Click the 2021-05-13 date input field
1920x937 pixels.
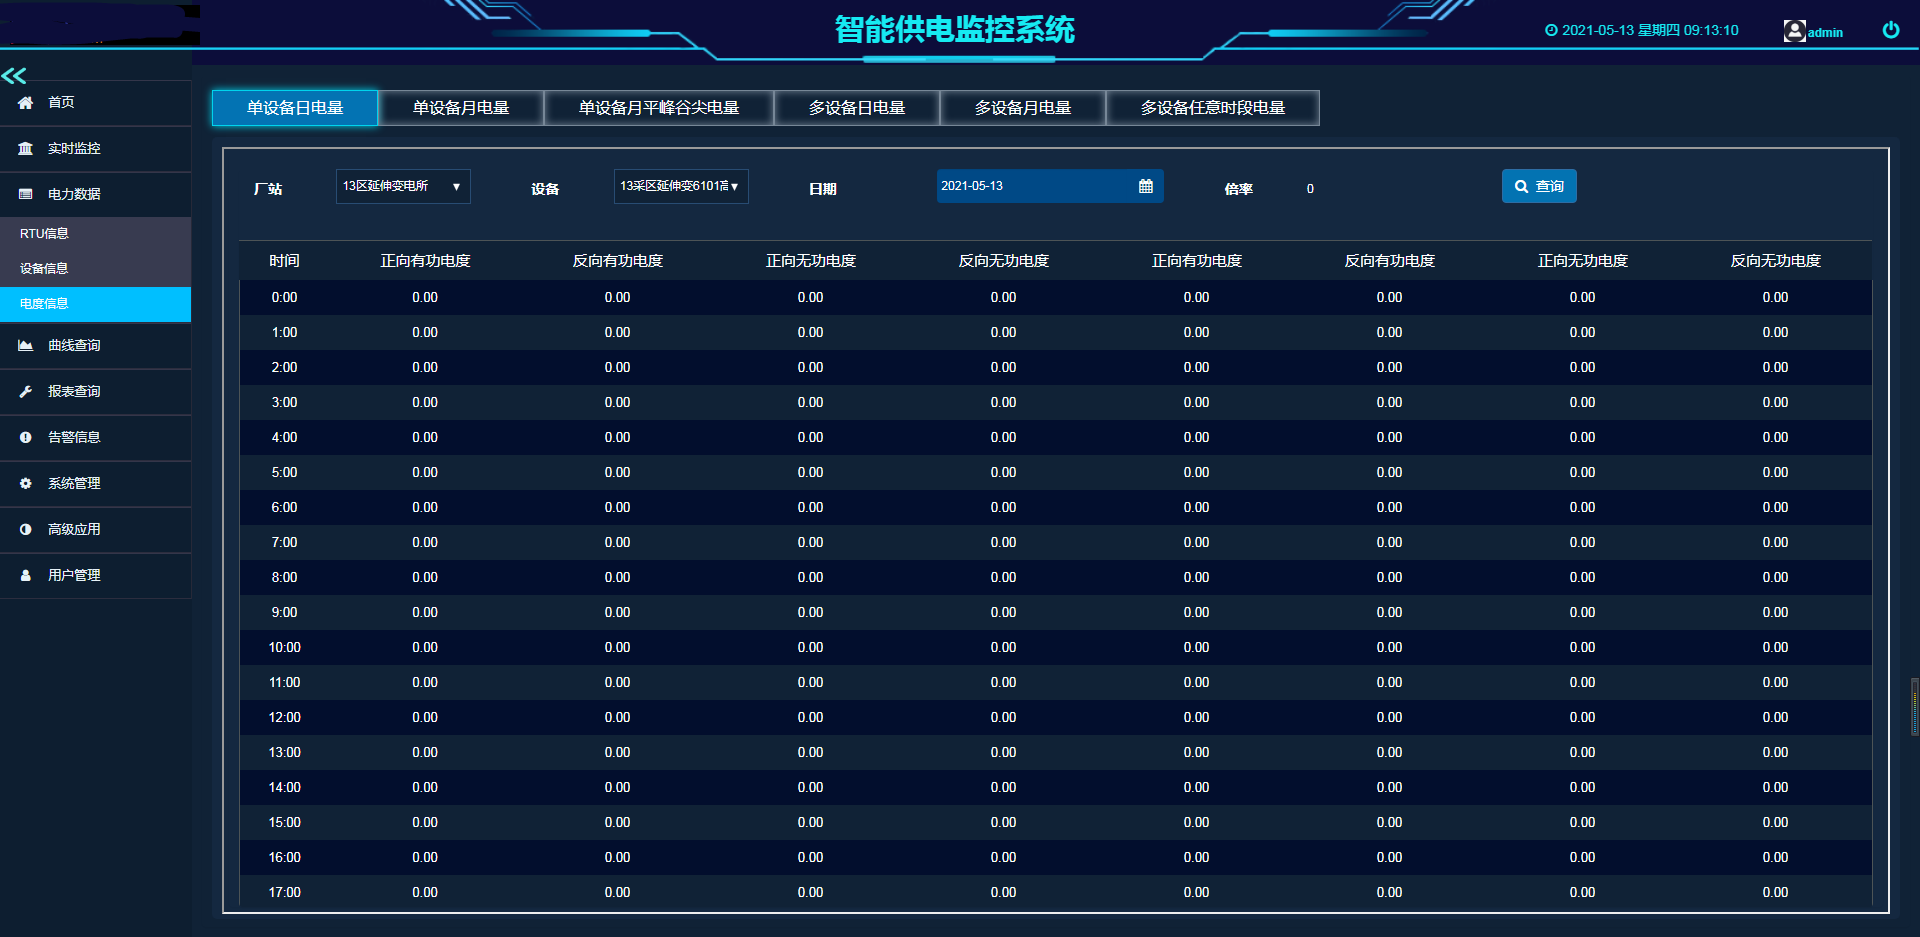coord(1030,186)
